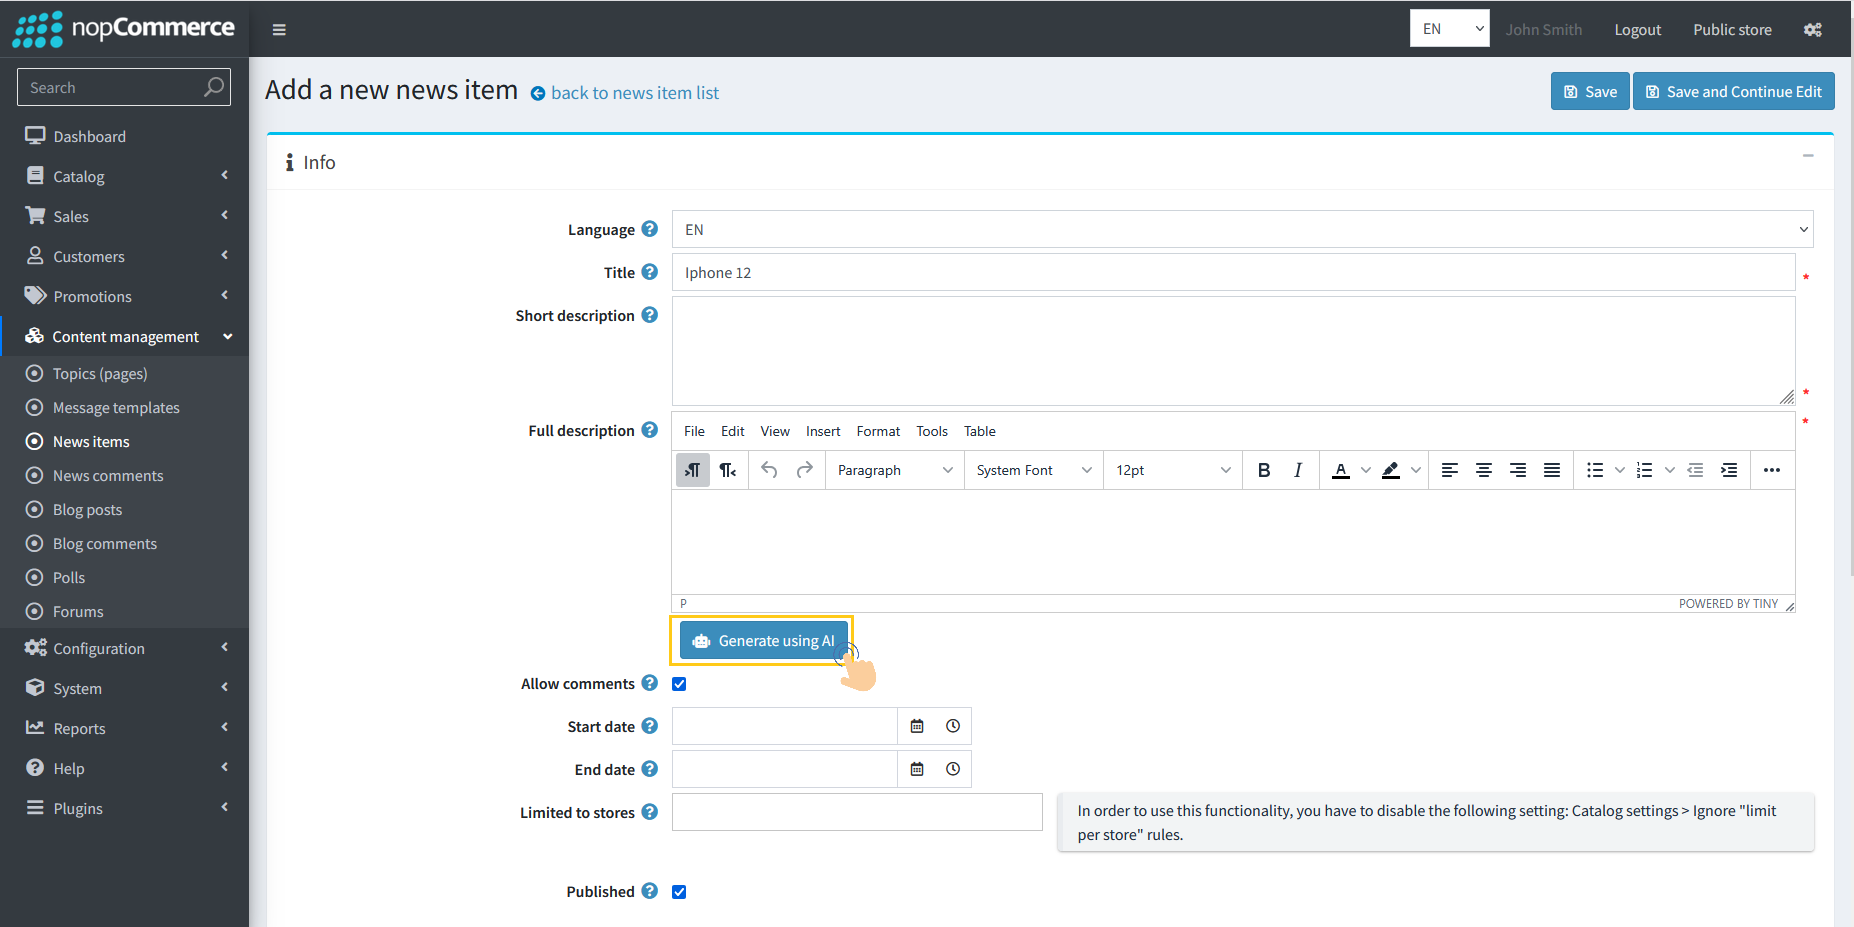Open the System Font dropdown
1854x927 pixels.
[x=1033, y=470]
